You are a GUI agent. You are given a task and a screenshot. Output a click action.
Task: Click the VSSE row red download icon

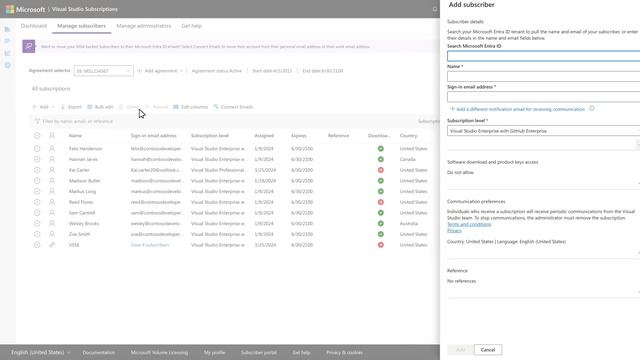pos(380,245)
